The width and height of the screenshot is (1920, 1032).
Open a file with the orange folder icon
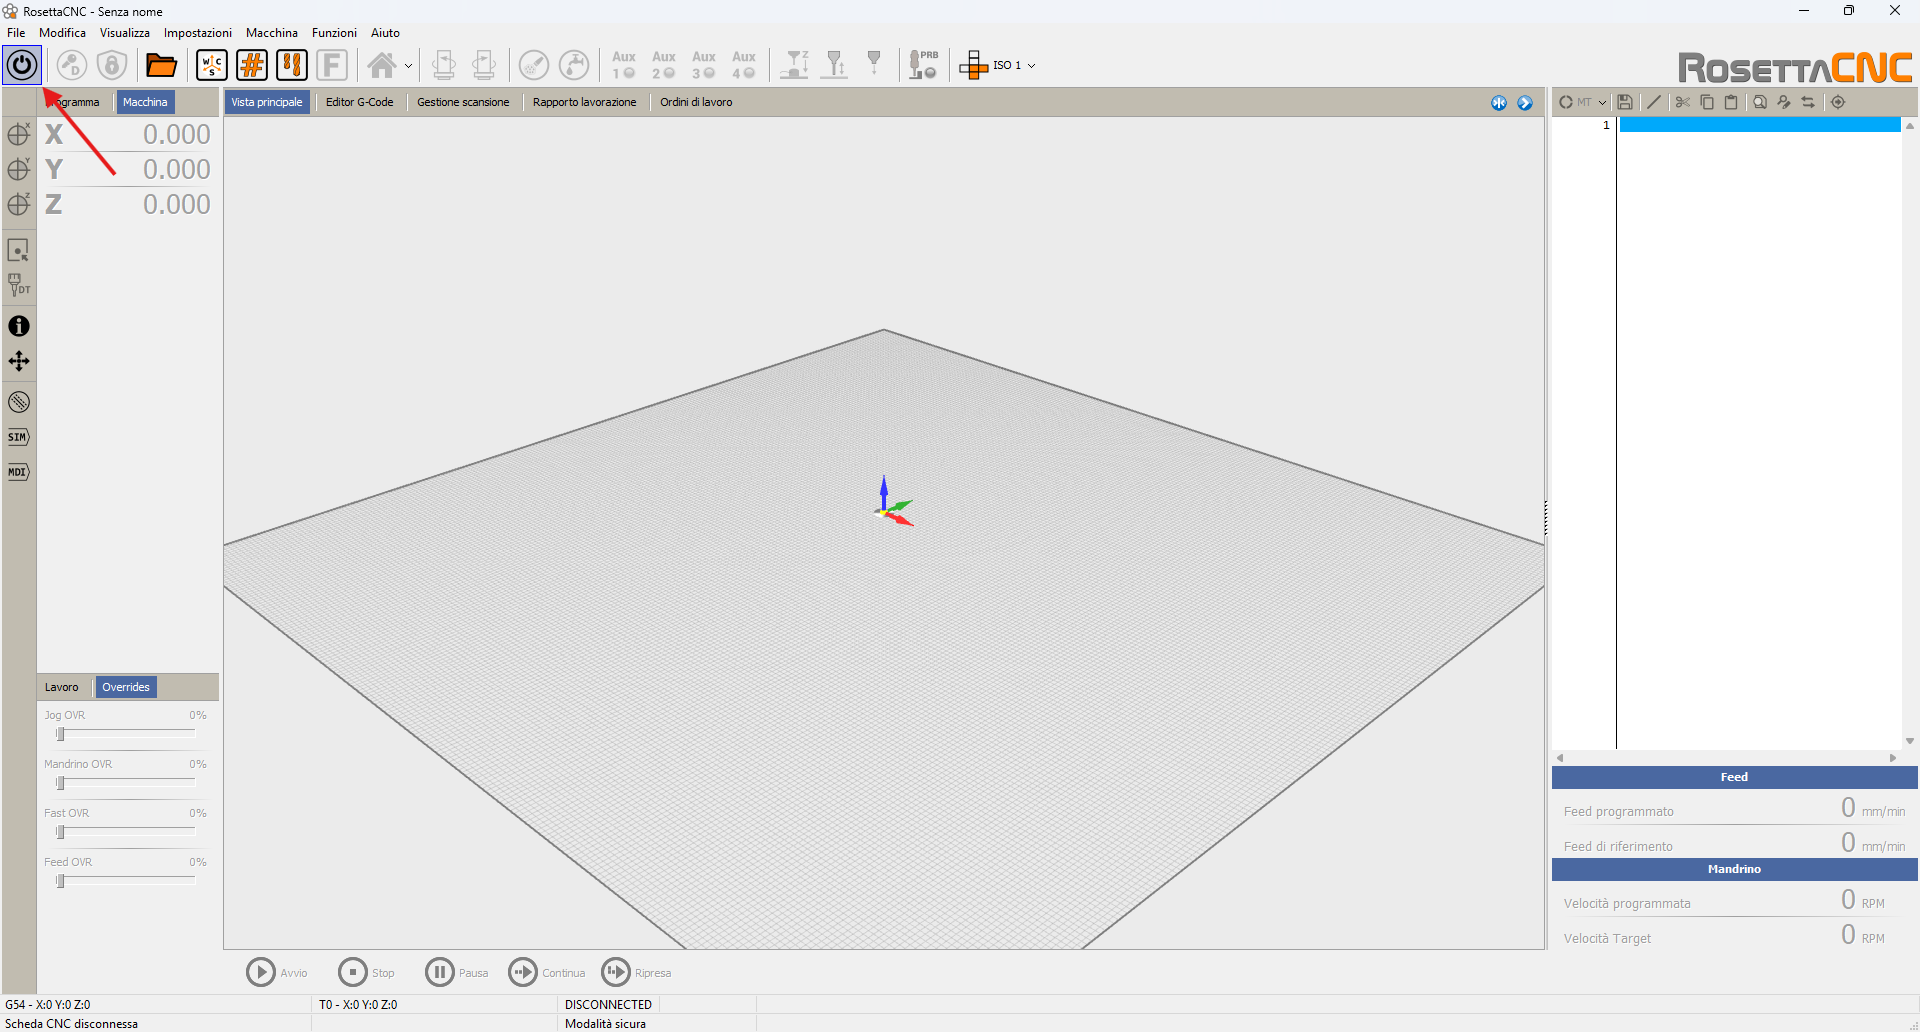(x=161, y=66)
